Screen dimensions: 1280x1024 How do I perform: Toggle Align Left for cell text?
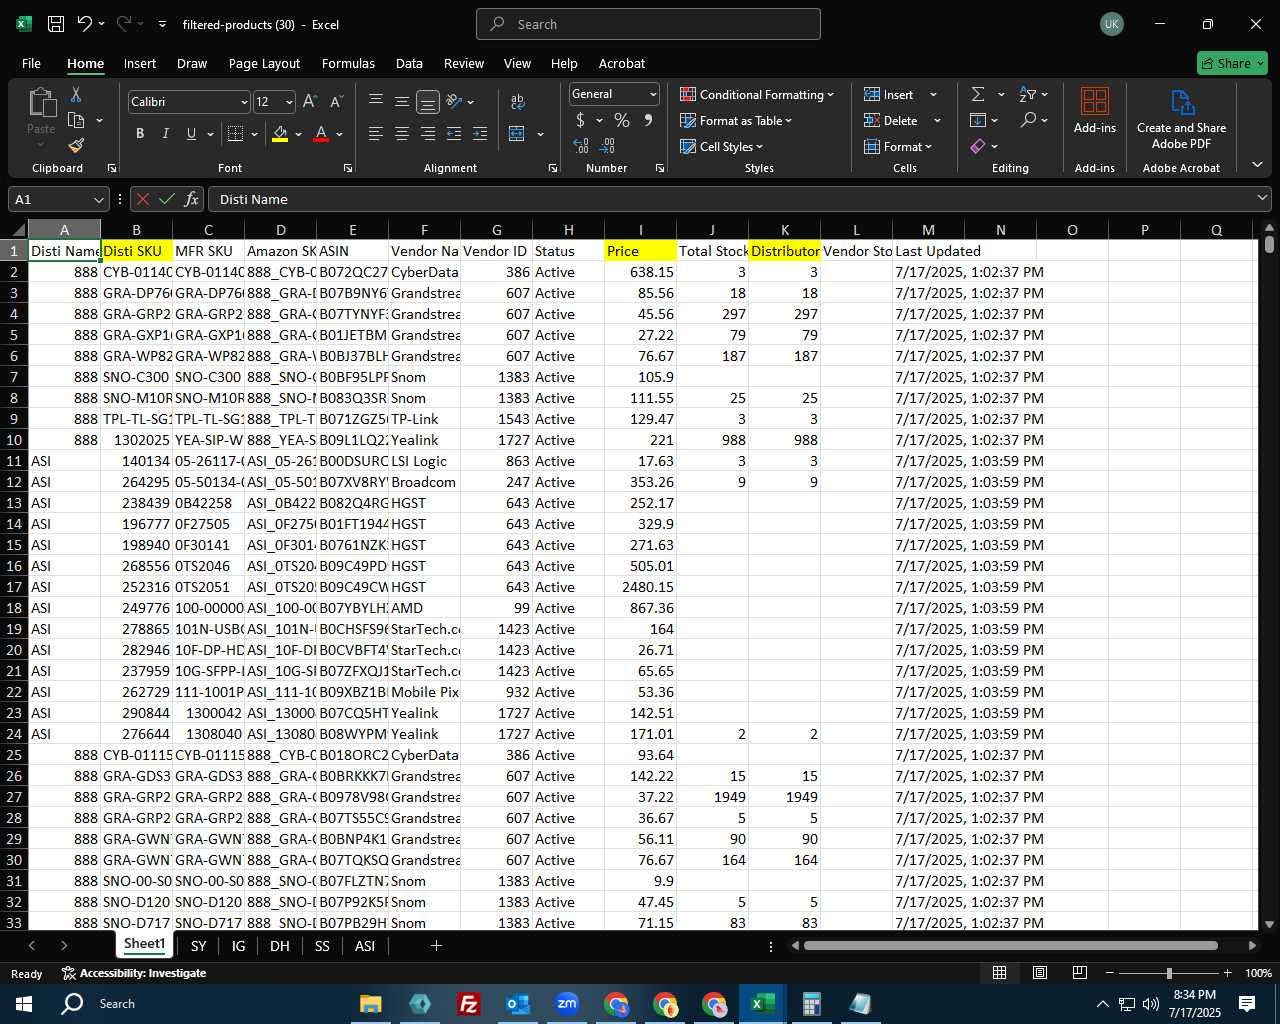[x=376, y=134]
